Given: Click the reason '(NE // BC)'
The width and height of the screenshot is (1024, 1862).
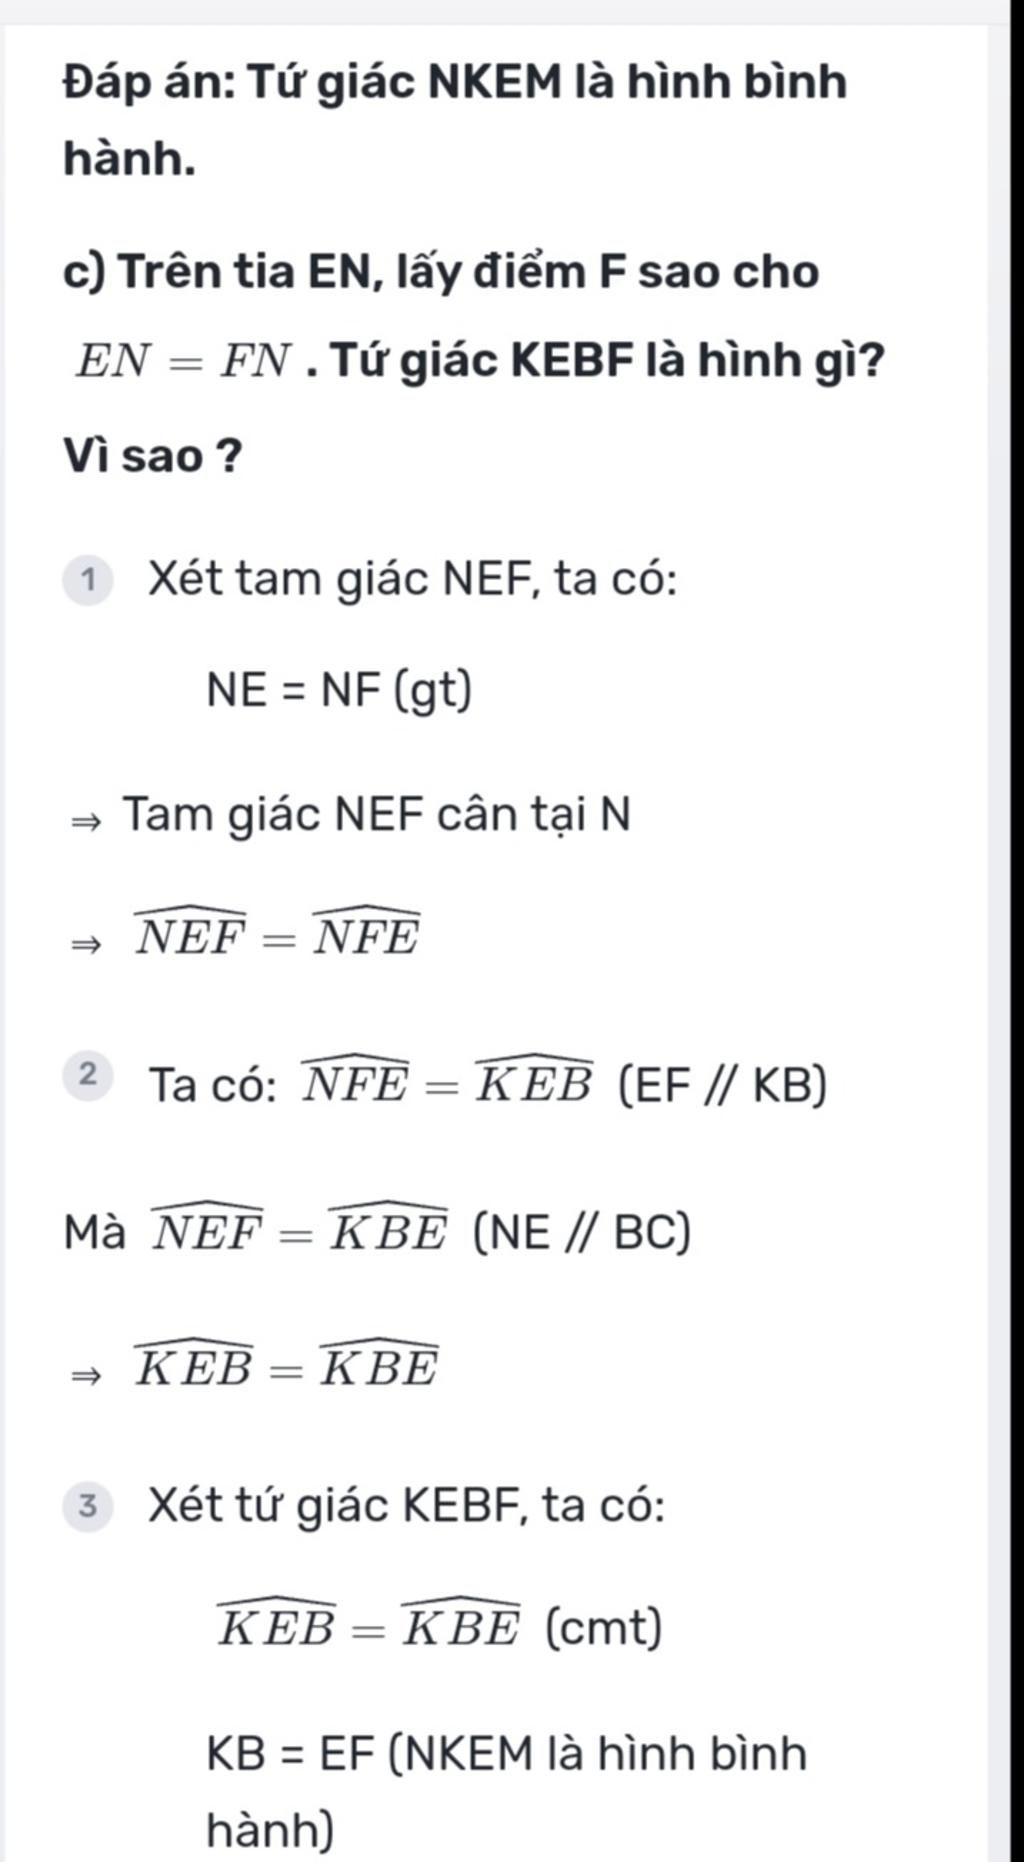Looking at the screenshot, I should click(581, 1232).
